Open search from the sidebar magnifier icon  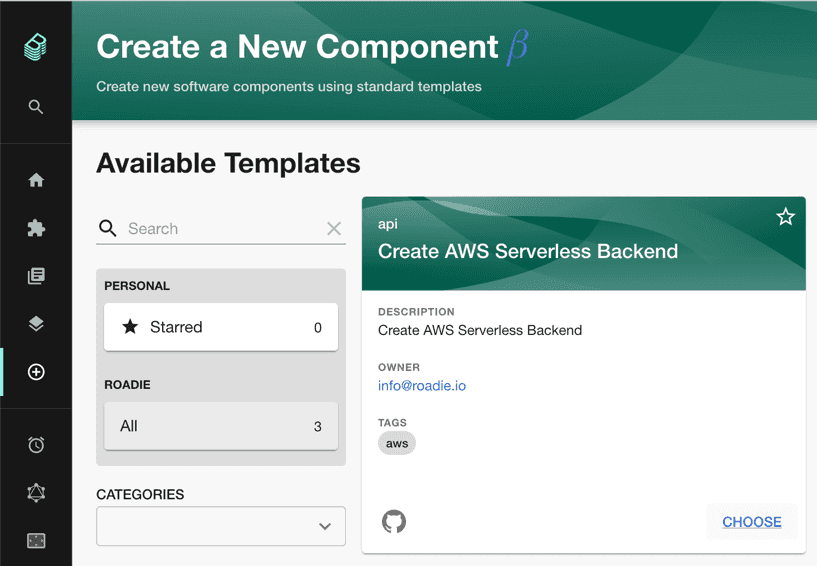[x=35, y=107]
